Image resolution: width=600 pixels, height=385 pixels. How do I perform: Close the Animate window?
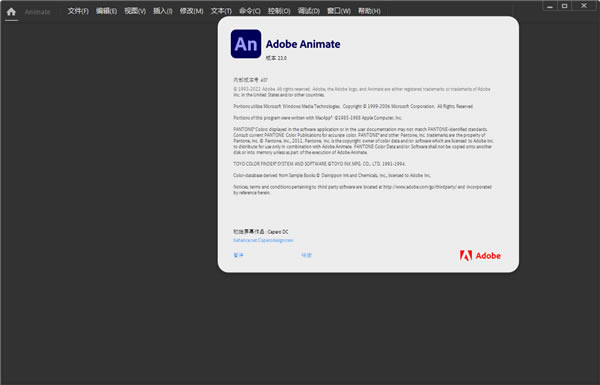click(x=584, y=6)
